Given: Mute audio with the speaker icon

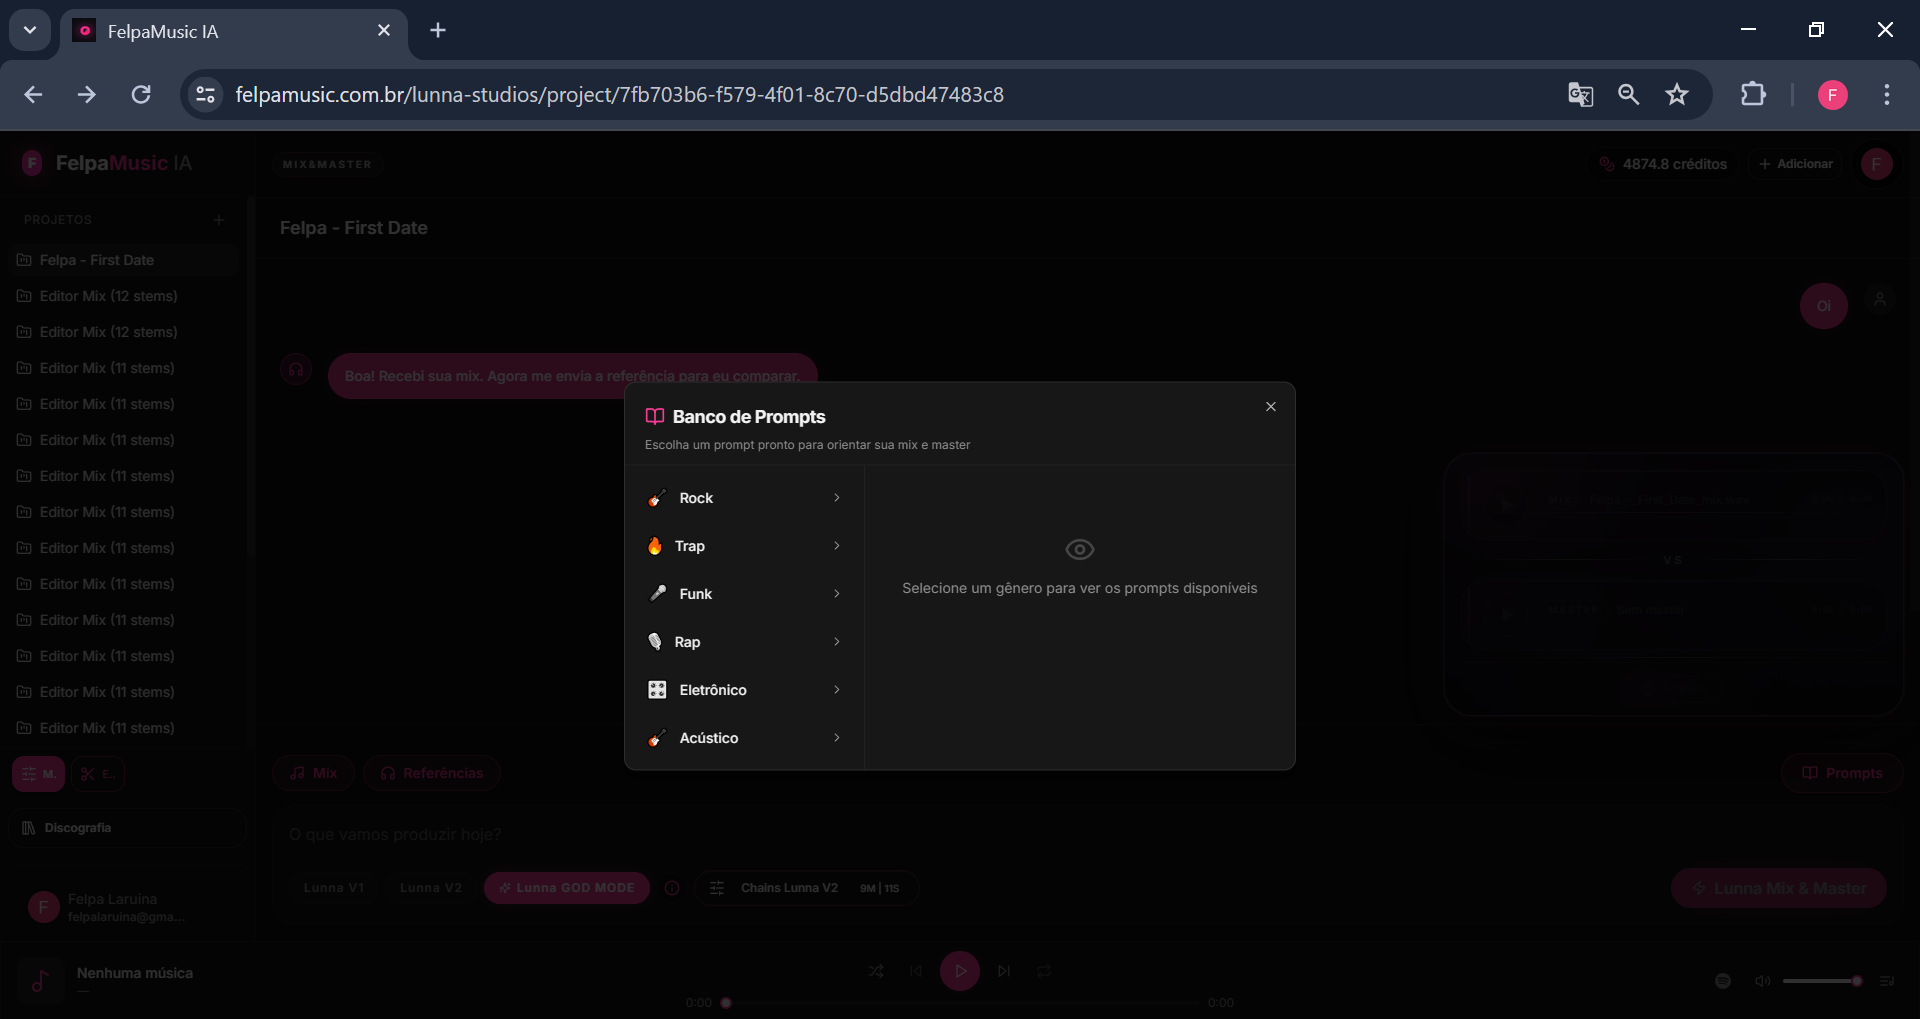Looking at the screenshot, I should tap(1762, 981).
